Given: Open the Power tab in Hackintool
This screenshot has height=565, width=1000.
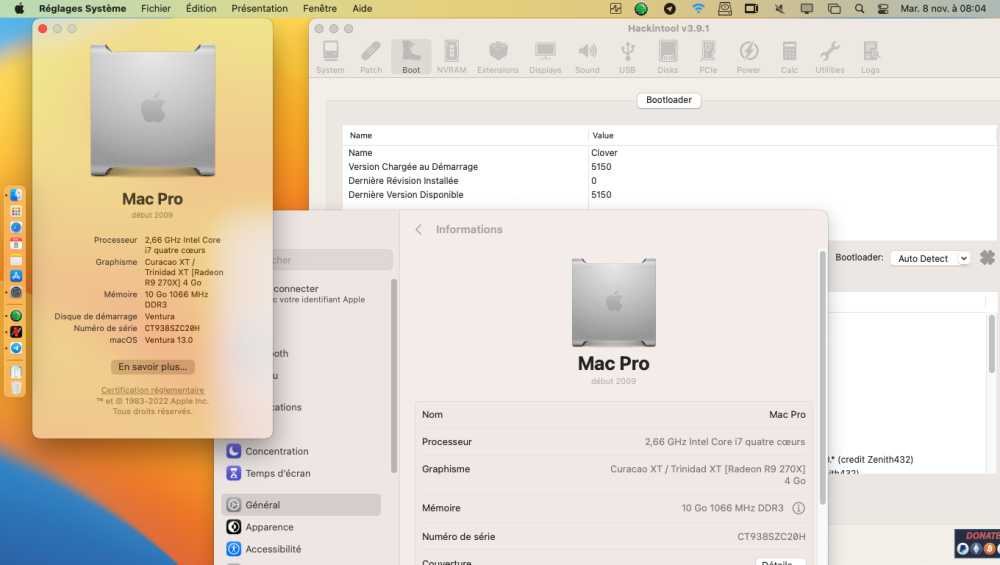Looking at the screenshot, I should point(749,57).
